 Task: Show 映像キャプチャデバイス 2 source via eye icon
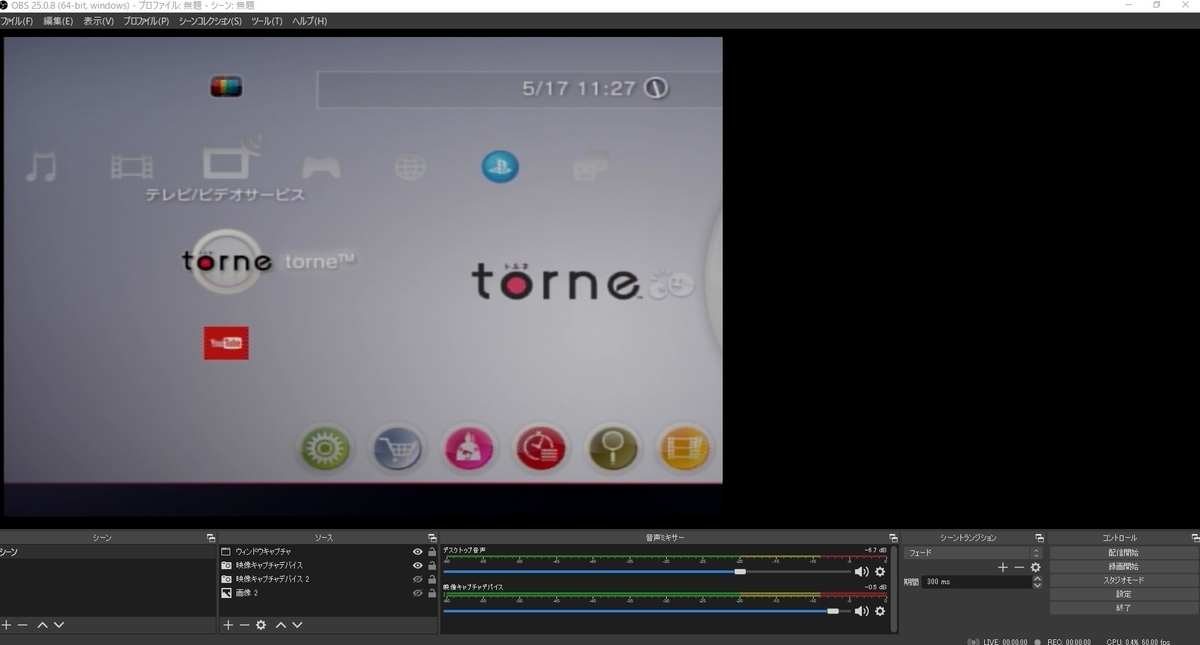pyautogui.click(x=418, y=579)
